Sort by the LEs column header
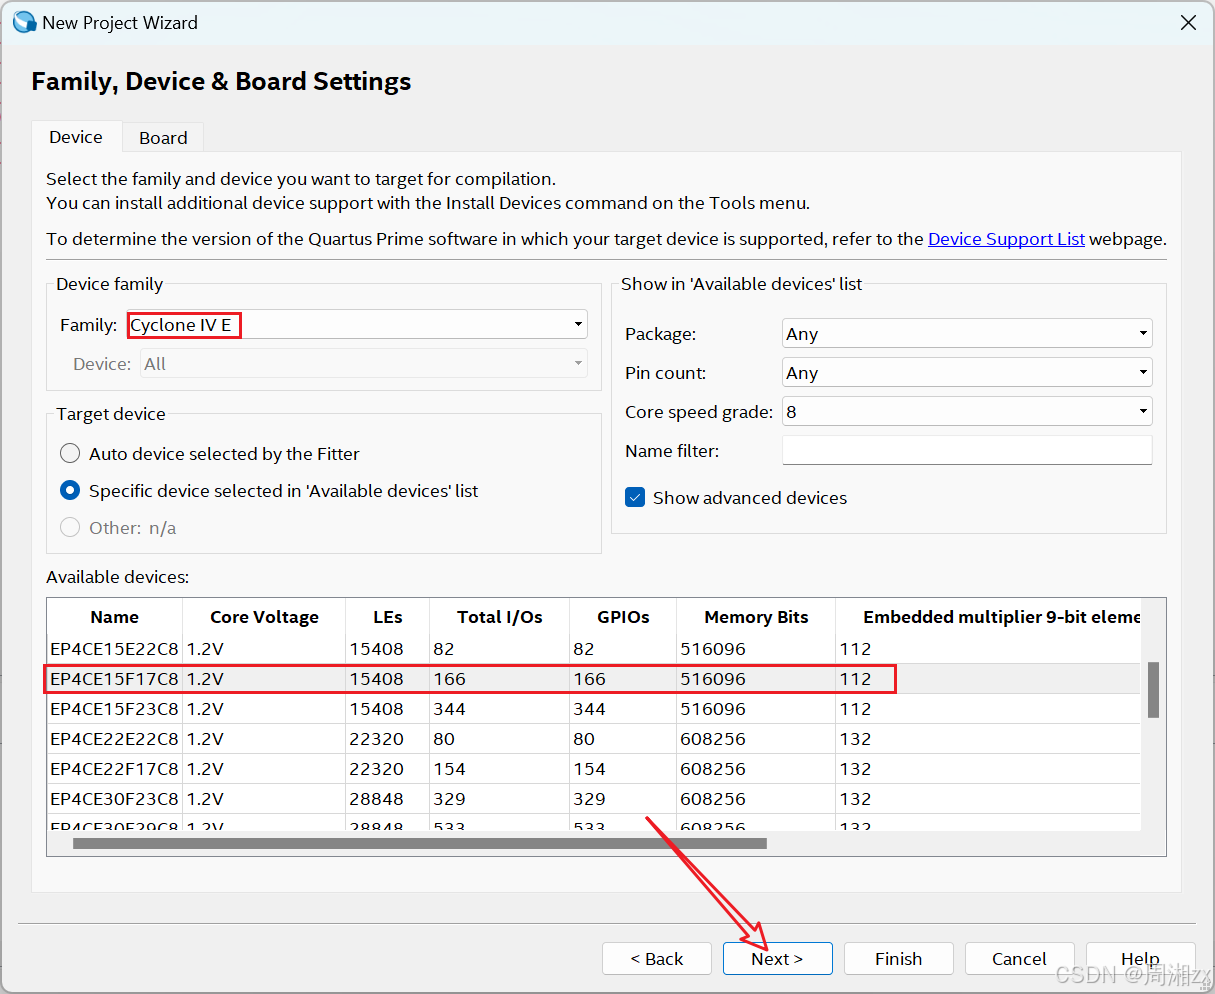 click(x=388, y=617)
